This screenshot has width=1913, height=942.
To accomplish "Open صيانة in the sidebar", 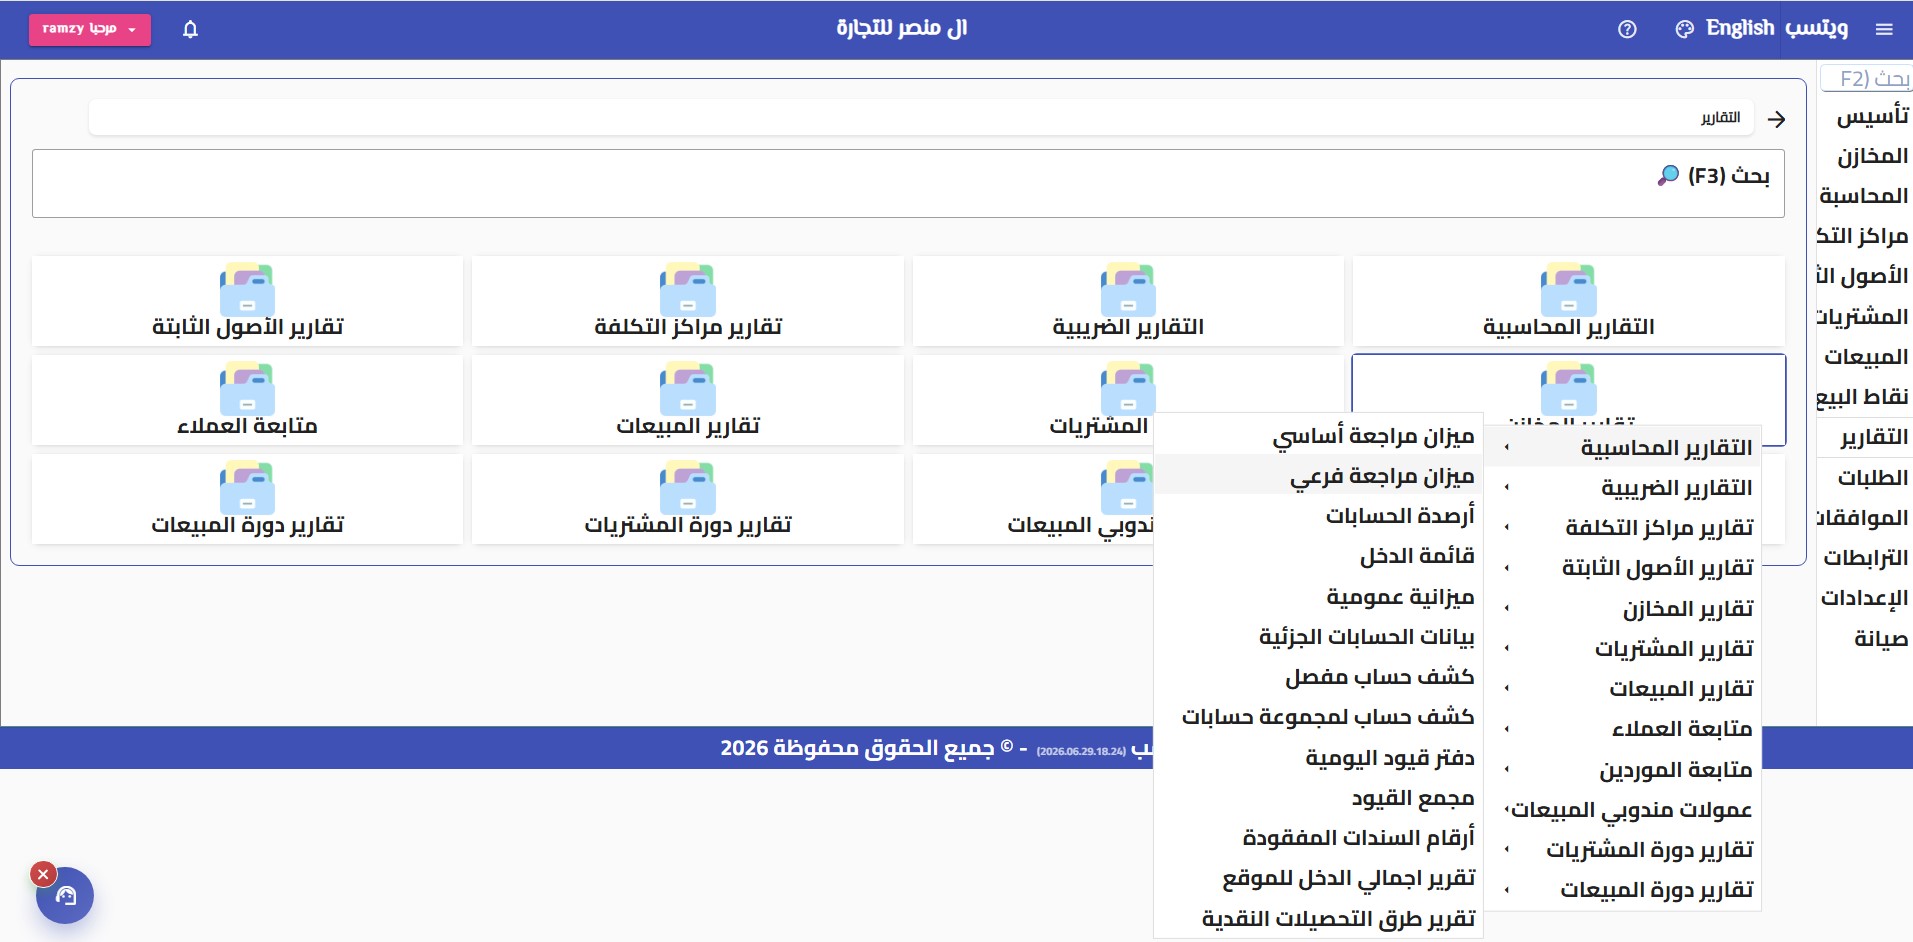I will (x=1881, y=639).
